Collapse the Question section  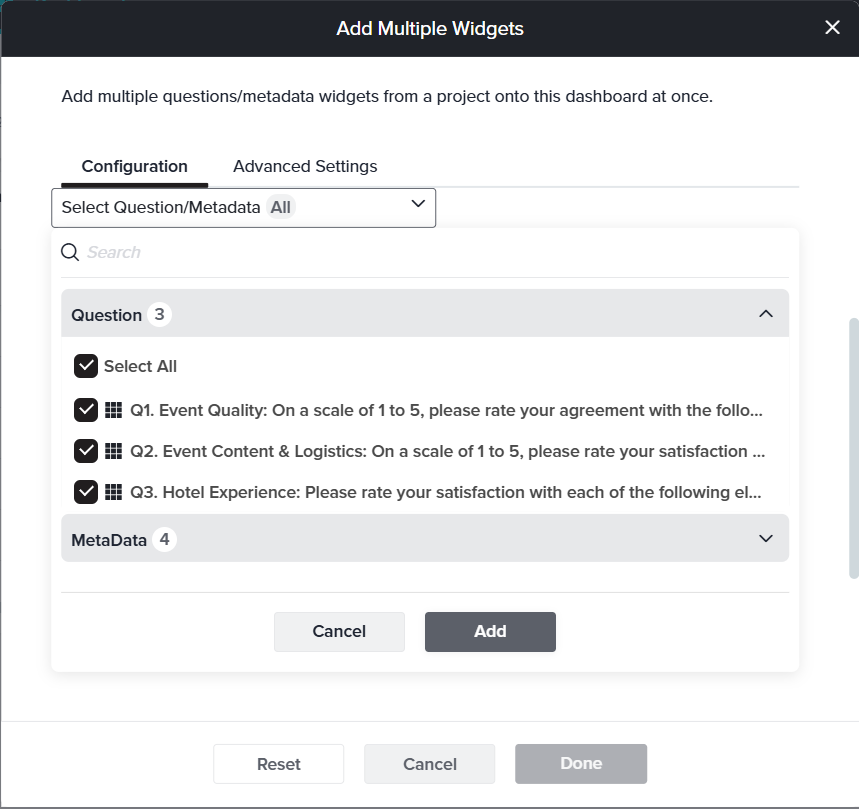point(766,314)
